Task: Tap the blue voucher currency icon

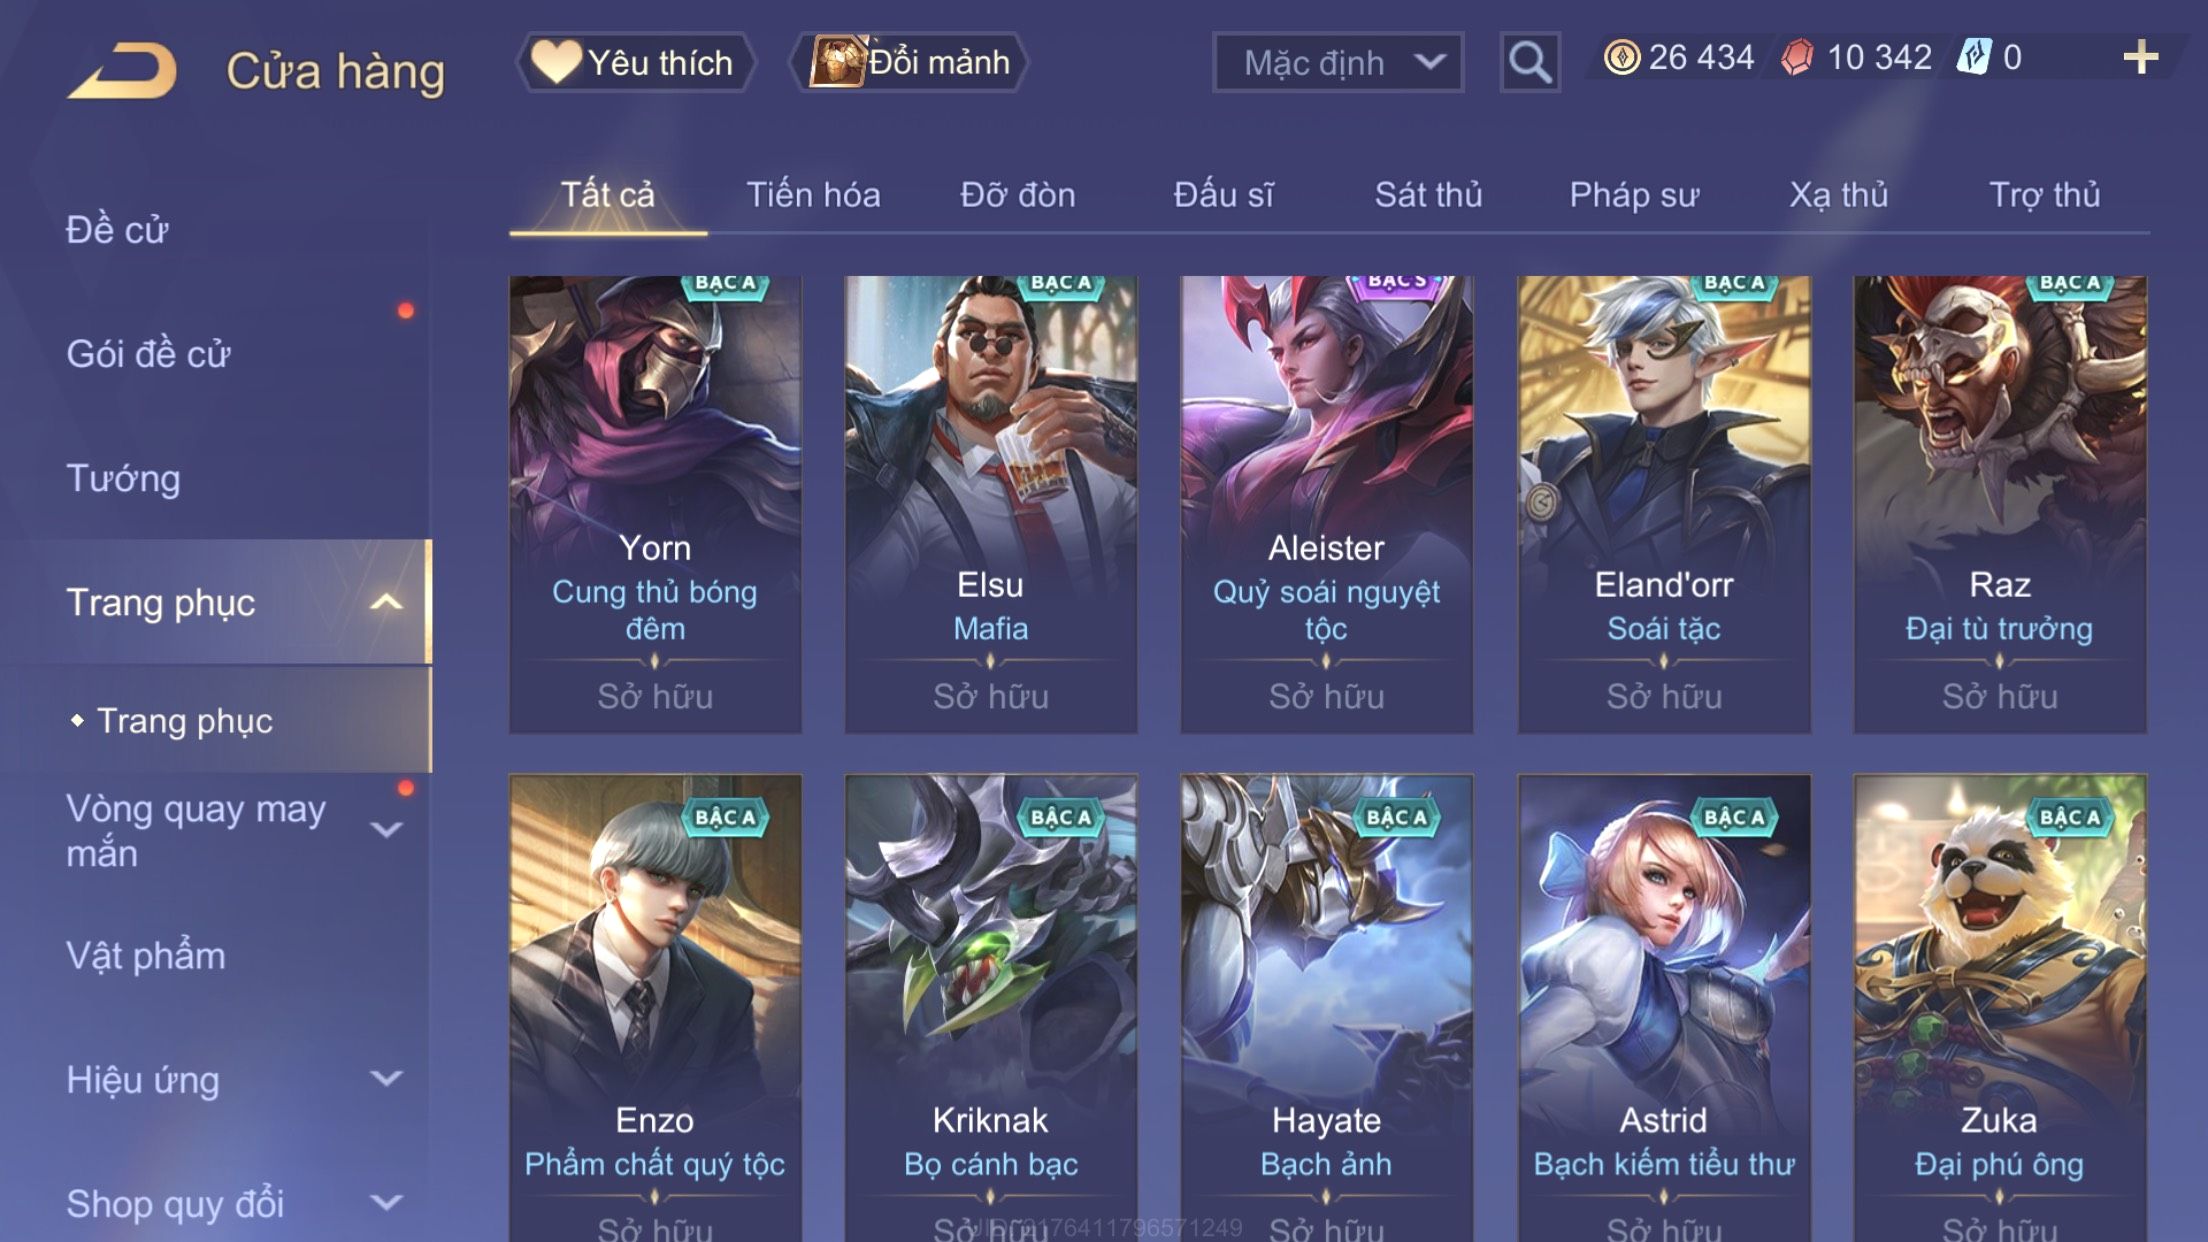Action: click(1974, 57)
